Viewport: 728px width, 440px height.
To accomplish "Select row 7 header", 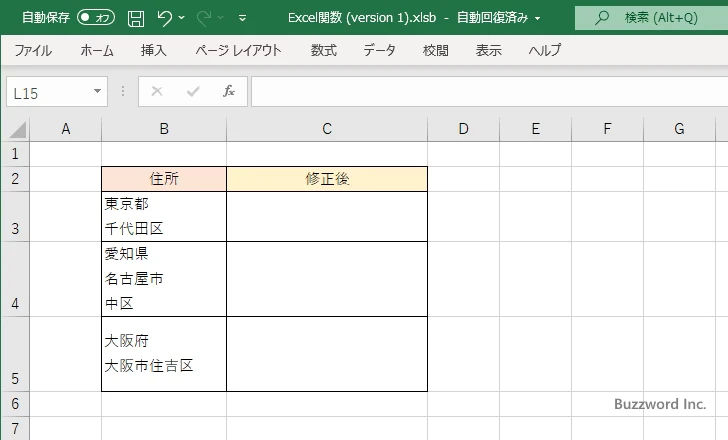I will (x=15, y=428).
